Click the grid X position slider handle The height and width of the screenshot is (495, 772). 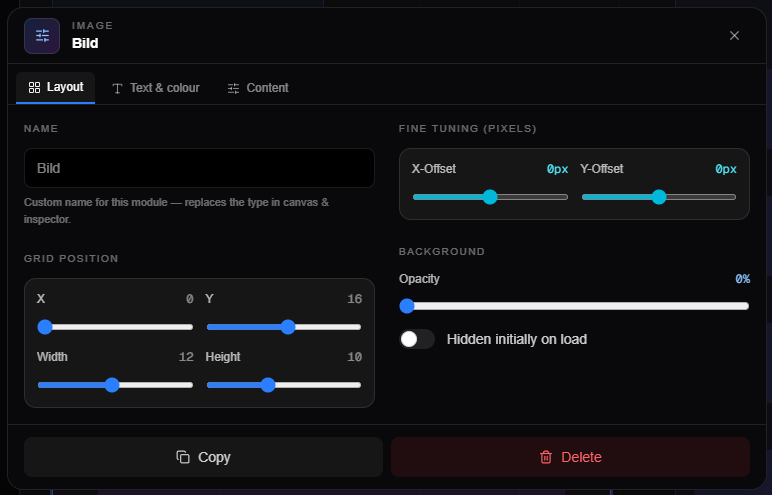pyautogui.click(x=45, y=327)
